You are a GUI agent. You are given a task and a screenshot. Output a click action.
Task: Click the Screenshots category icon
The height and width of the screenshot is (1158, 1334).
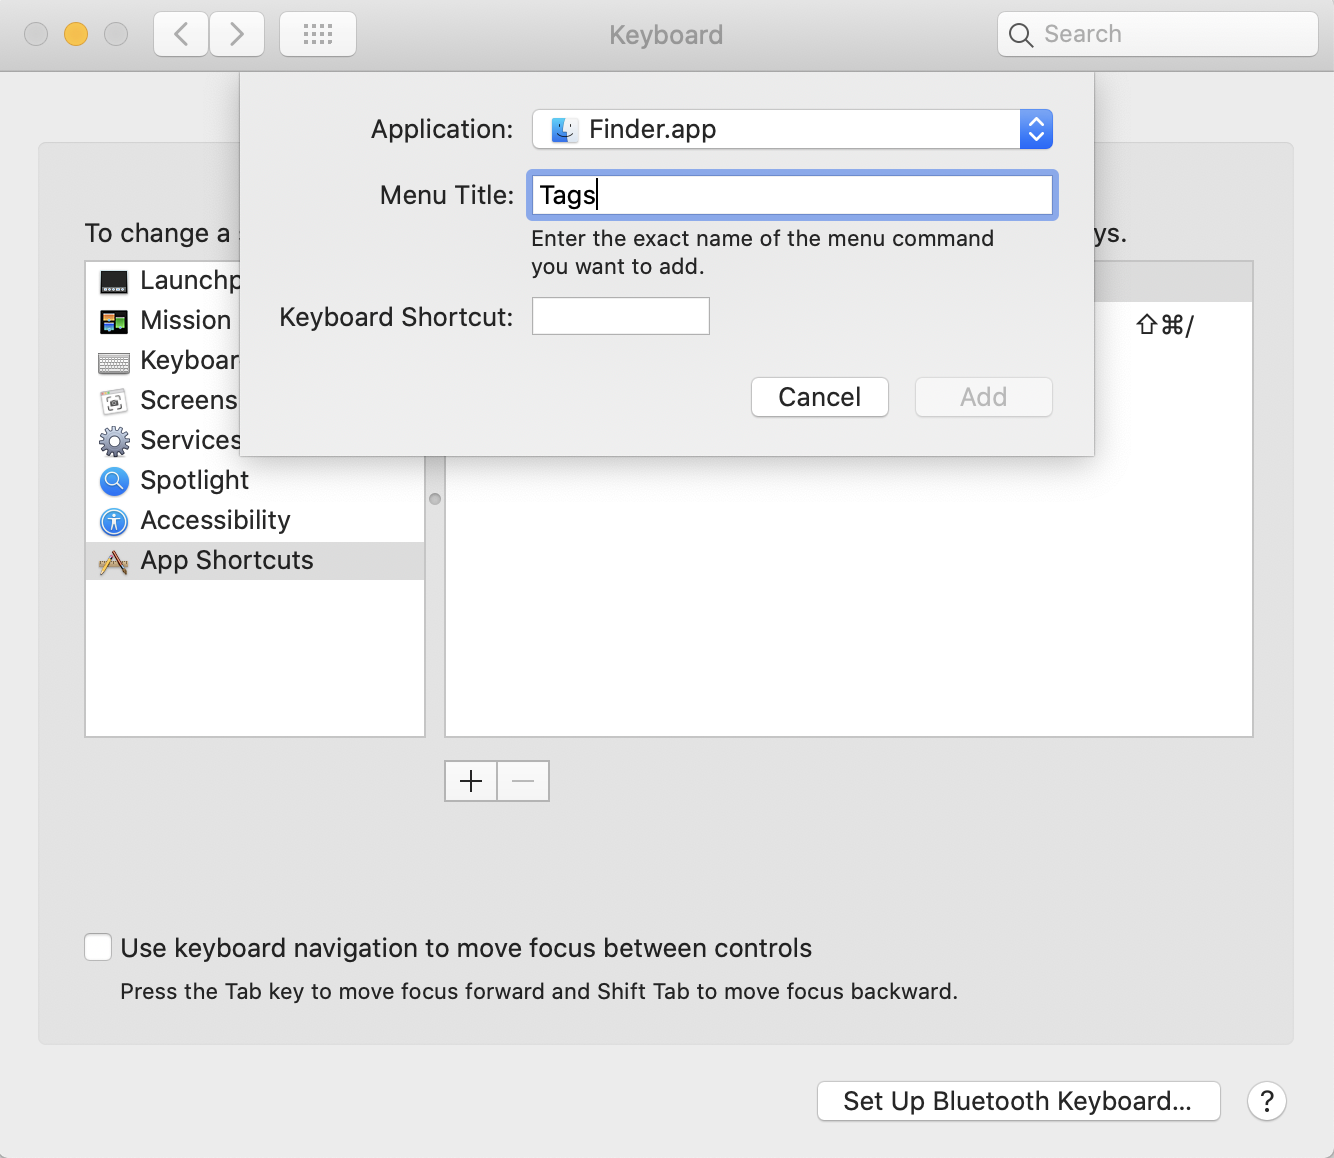[114, 402]
